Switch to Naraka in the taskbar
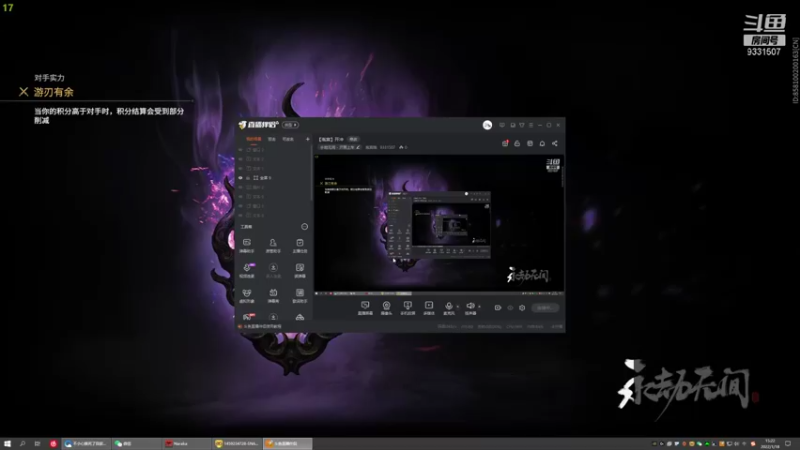The width and height of the screenshot is (800, 450). (186, 444)
